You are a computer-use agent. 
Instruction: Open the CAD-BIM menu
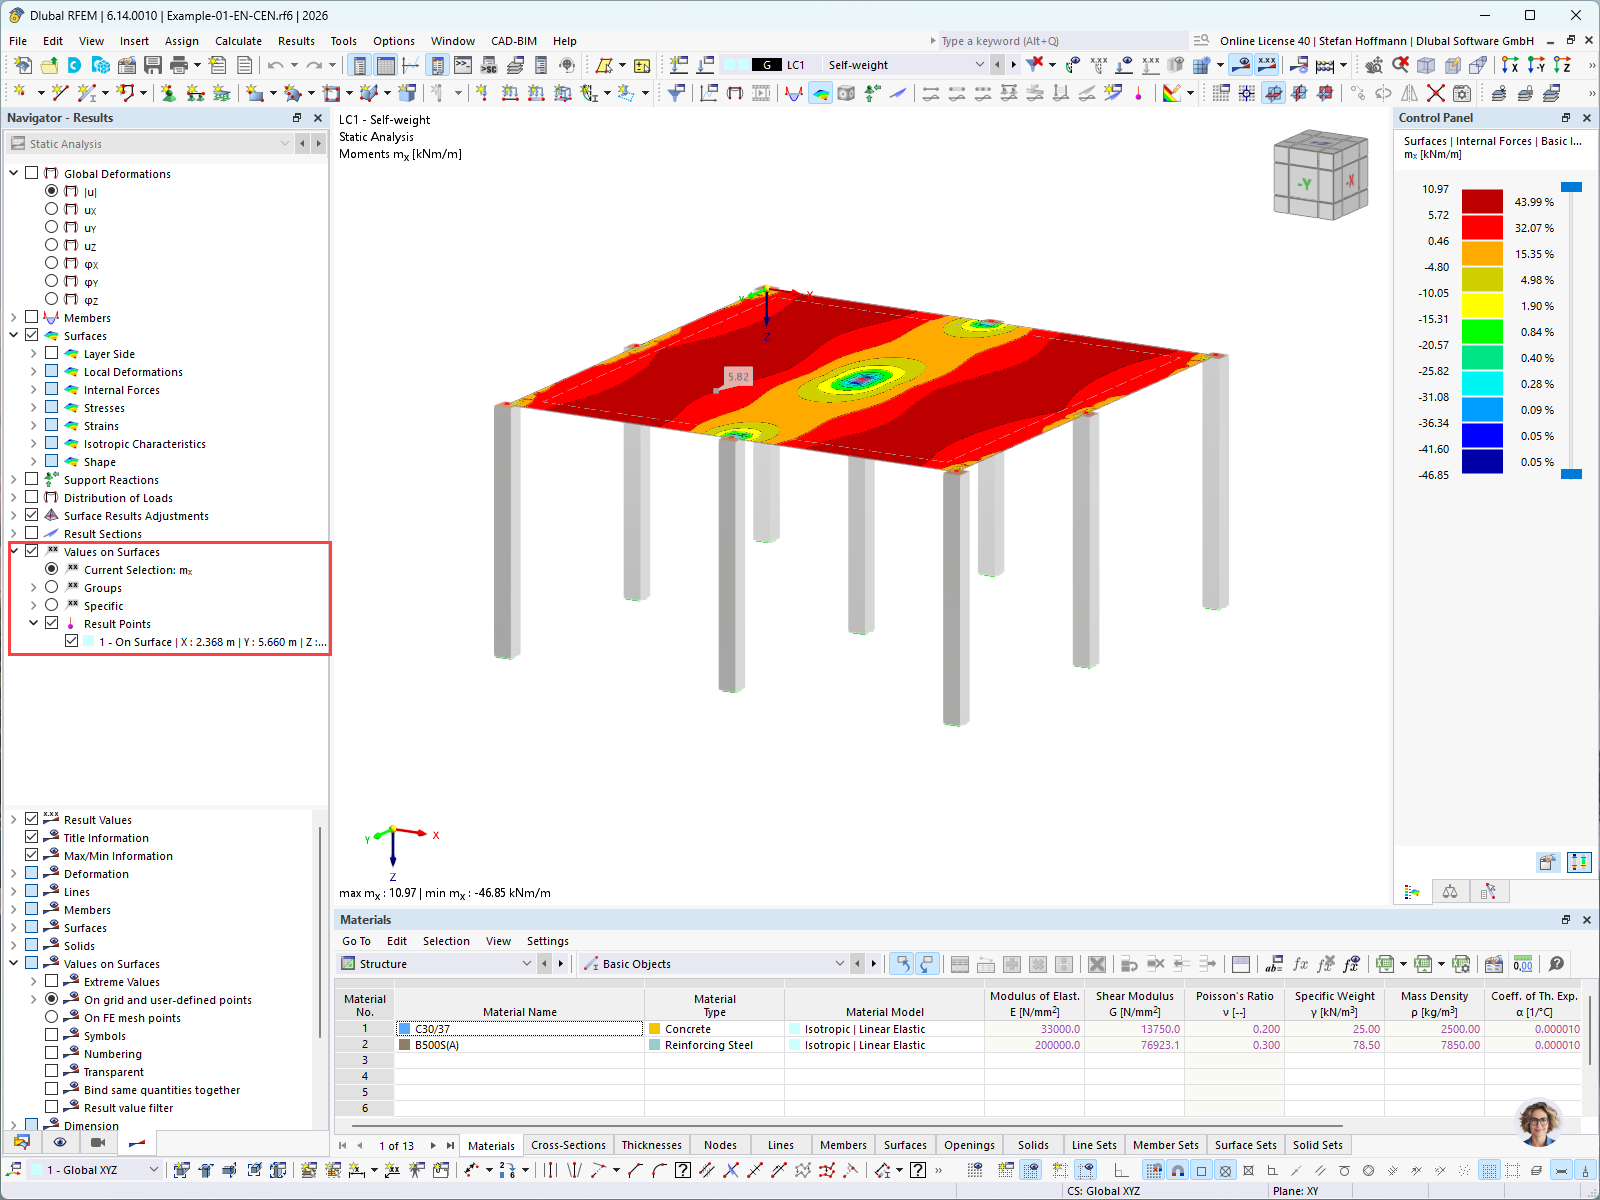pyautogui.click(x=514, y=41)
